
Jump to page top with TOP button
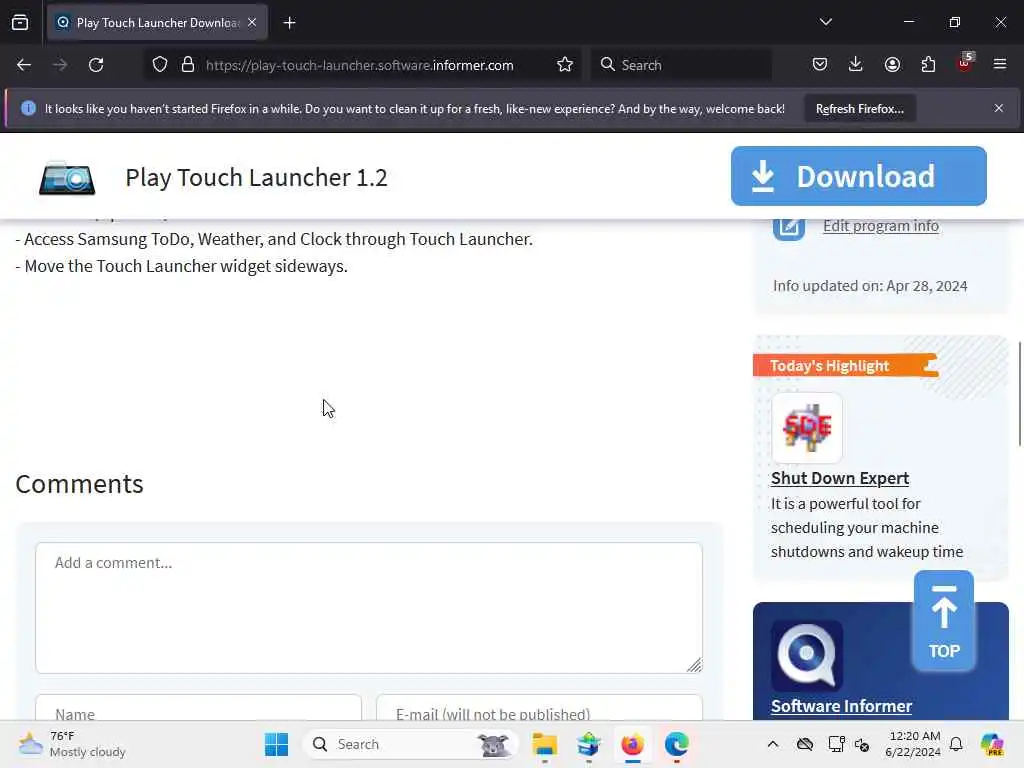pyautogui.click(x=944, y=621)
